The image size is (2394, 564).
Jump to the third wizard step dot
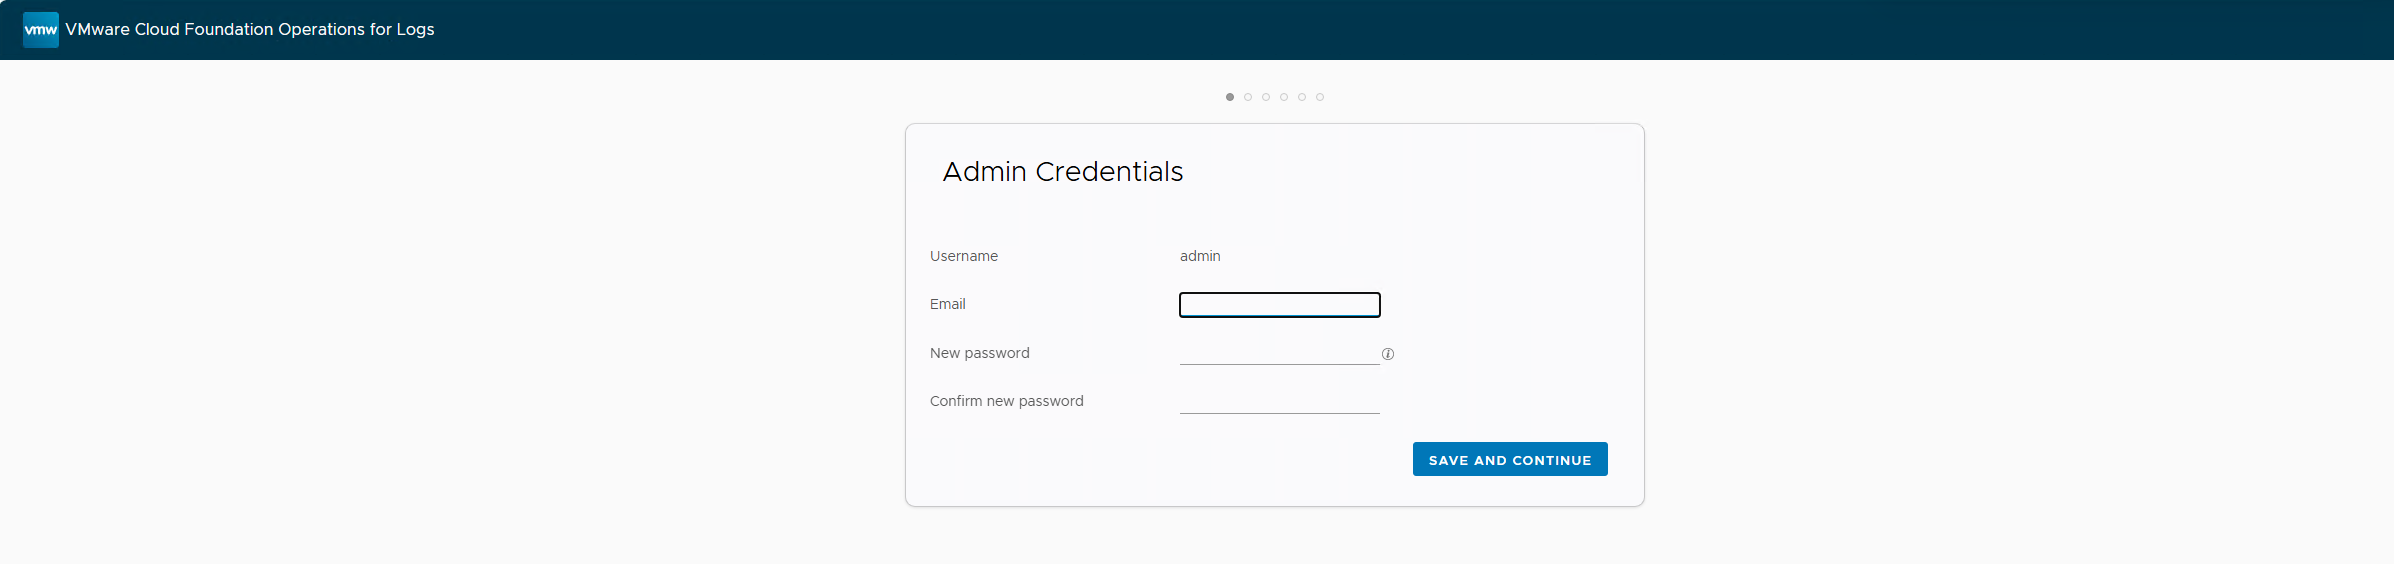[x=1266, y=97]
